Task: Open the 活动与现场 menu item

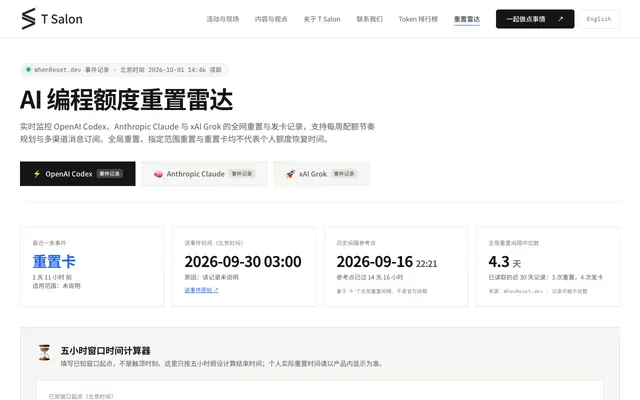Action: tap(222, 19)
